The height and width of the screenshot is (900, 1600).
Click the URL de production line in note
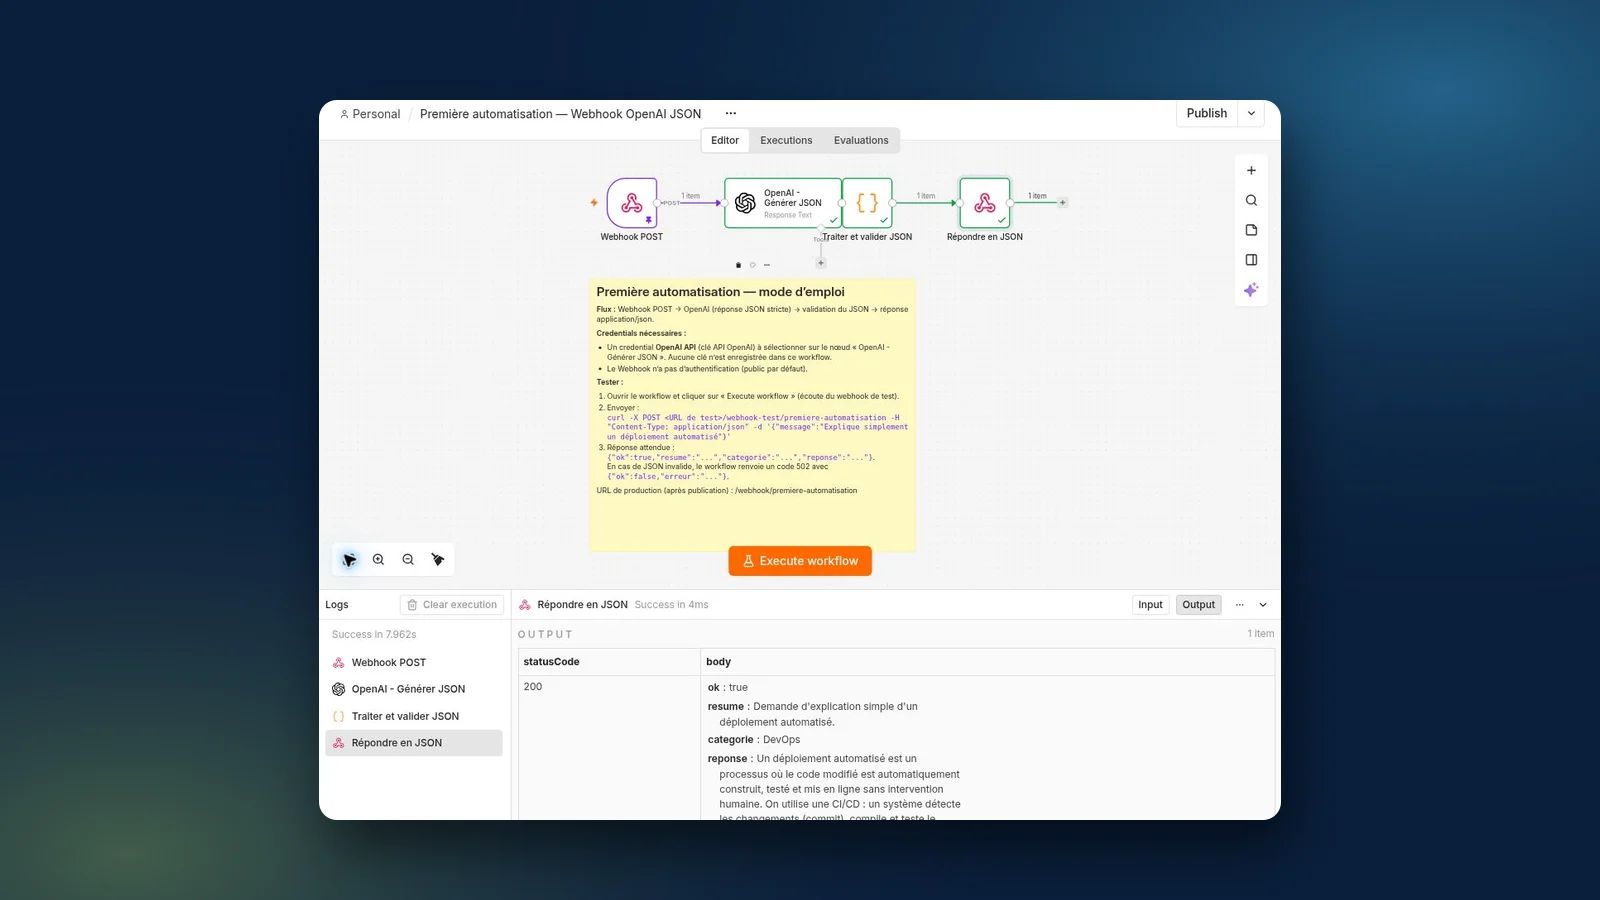pyautogui.click(x=727, y=491)
